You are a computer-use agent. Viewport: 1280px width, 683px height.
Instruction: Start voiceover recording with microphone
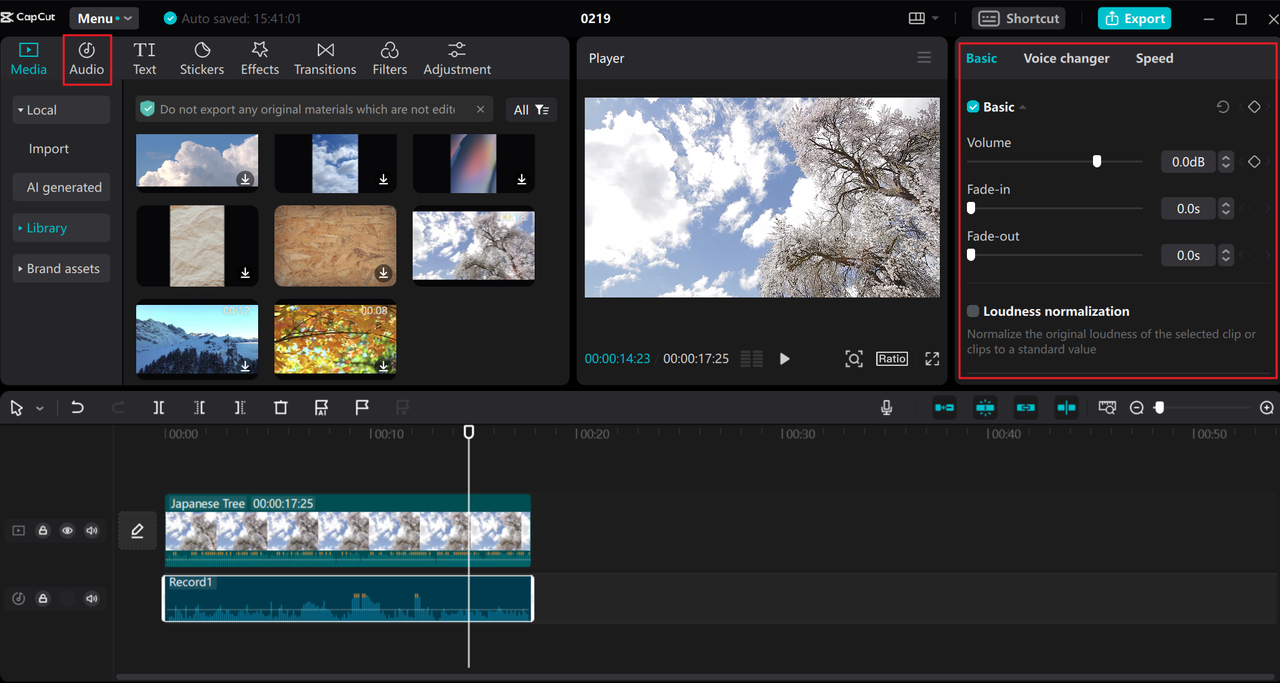click(x=886, y=407)
